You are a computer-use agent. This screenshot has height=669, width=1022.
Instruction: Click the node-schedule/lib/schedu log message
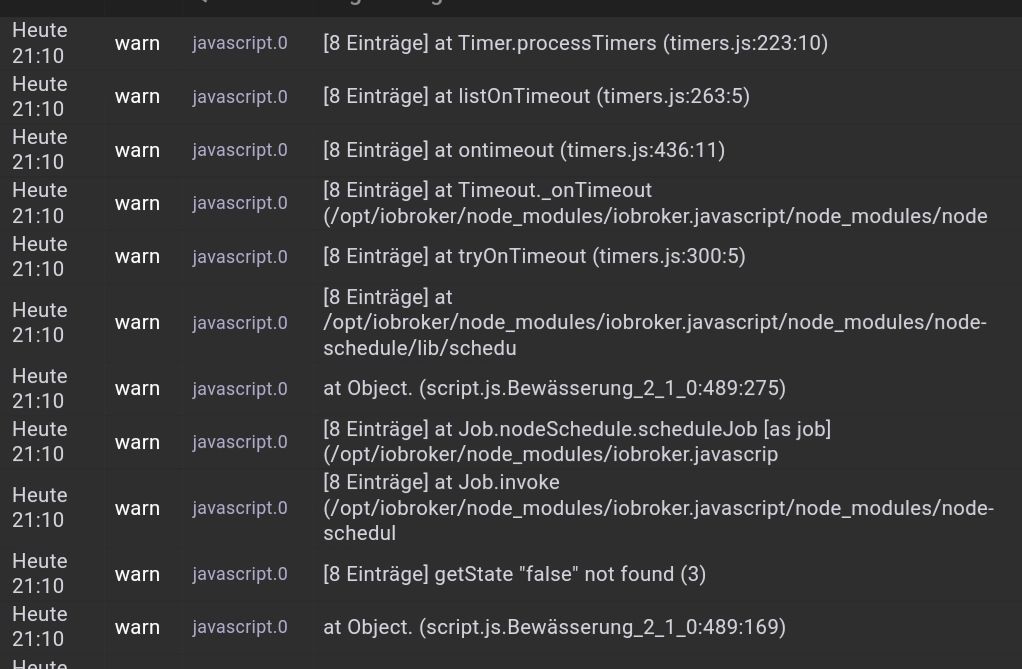point(655,322)
